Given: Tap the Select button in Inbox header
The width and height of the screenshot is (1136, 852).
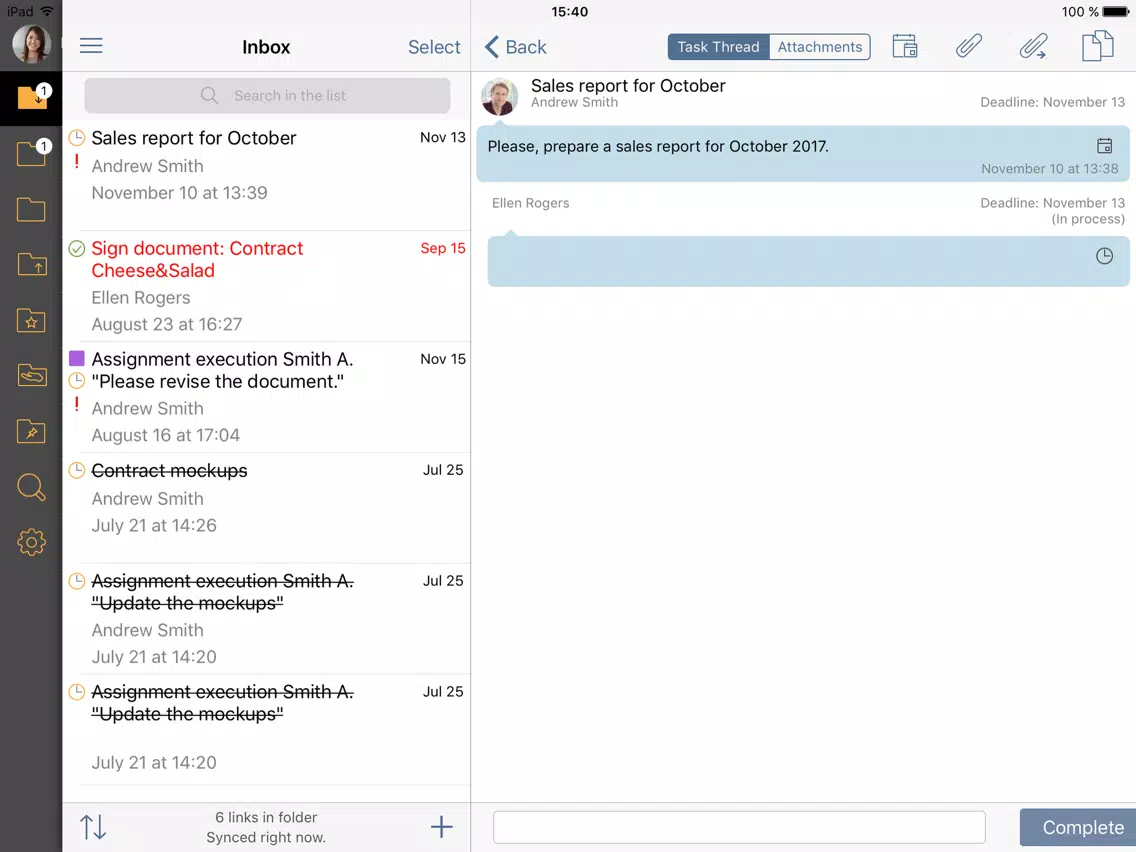Looking at the screenshot, I should 434,47.
